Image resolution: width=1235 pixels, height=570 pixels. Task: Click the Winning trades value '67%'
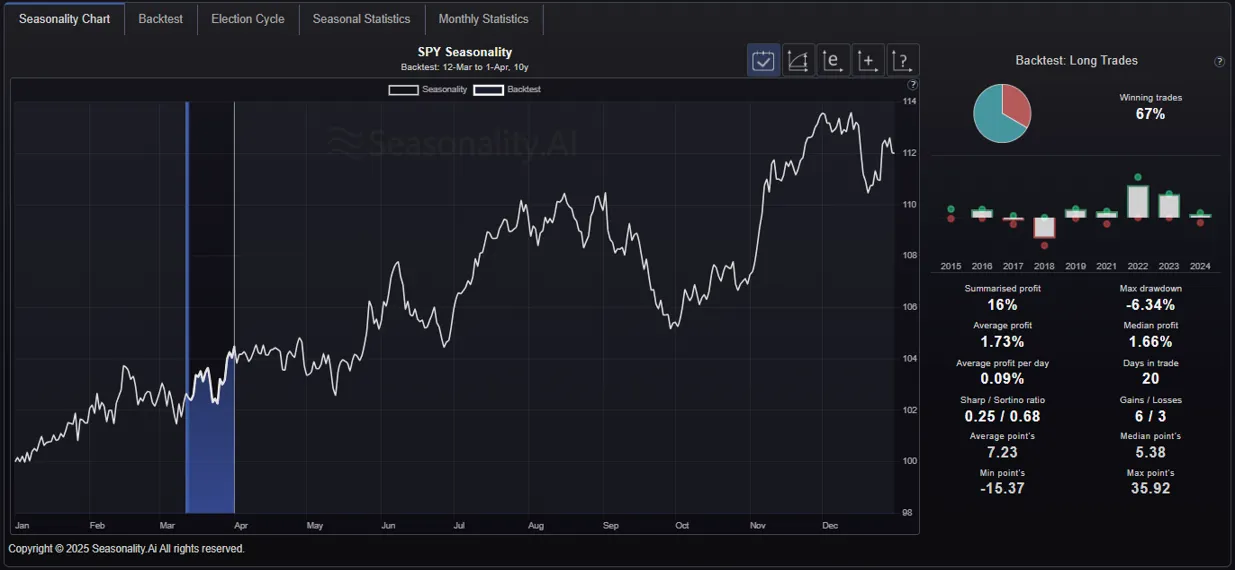(x=1150, y=114)
